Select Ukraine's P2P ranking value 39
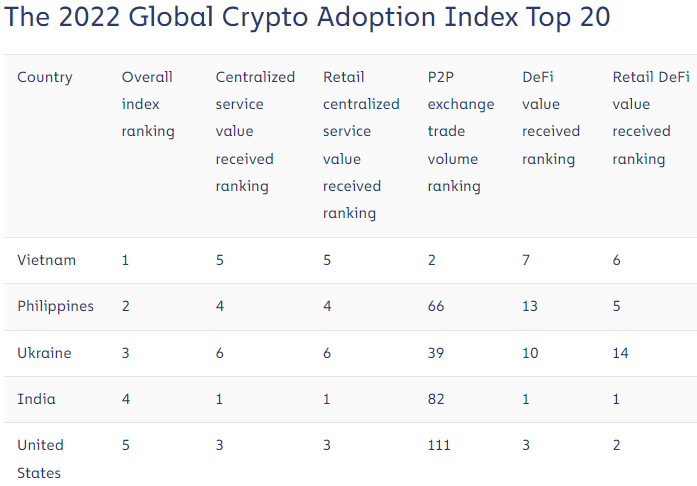The width and height of the screenshot is (697, 486). point(436,353)
